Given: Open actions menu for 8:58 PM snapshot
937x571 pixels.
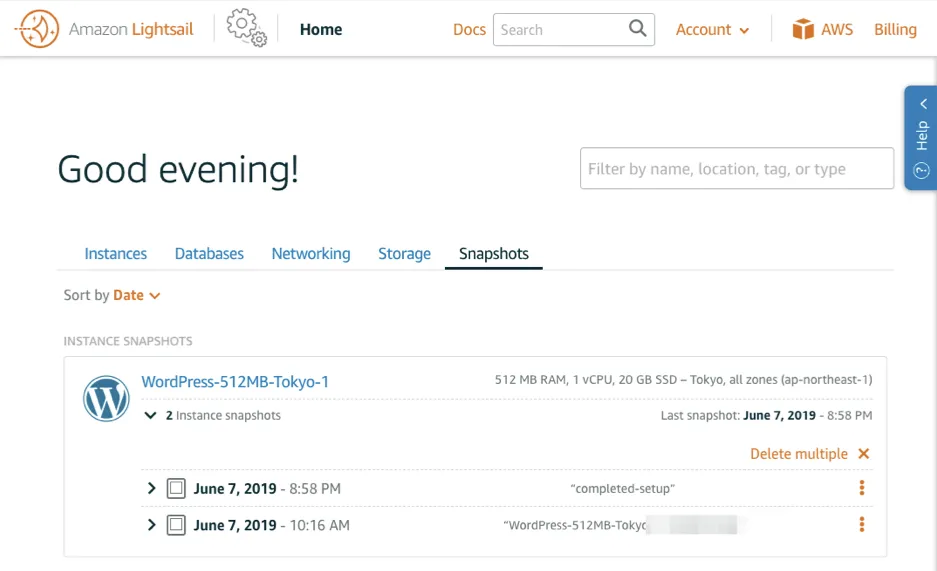Looking at the screenshot, I should (861, 488).
